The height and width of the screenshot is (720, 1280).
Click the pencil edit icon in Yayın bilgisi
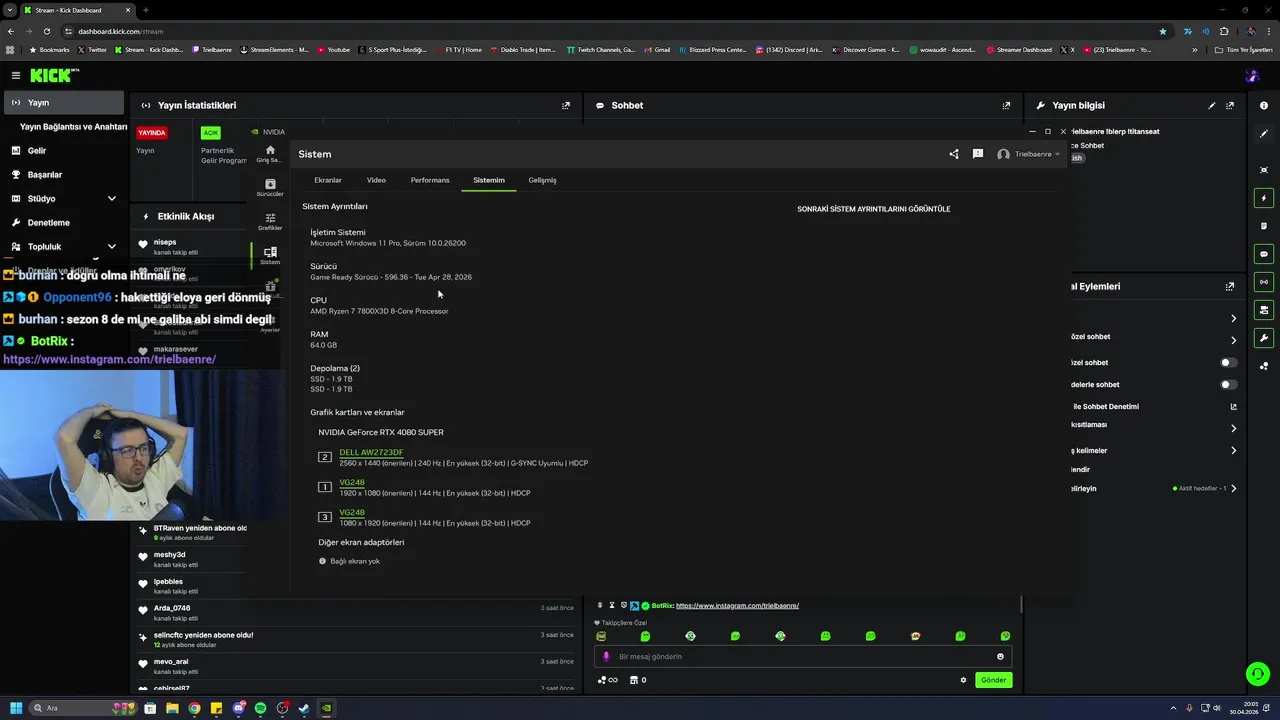pyautogui.click(x=1212, y=105)
